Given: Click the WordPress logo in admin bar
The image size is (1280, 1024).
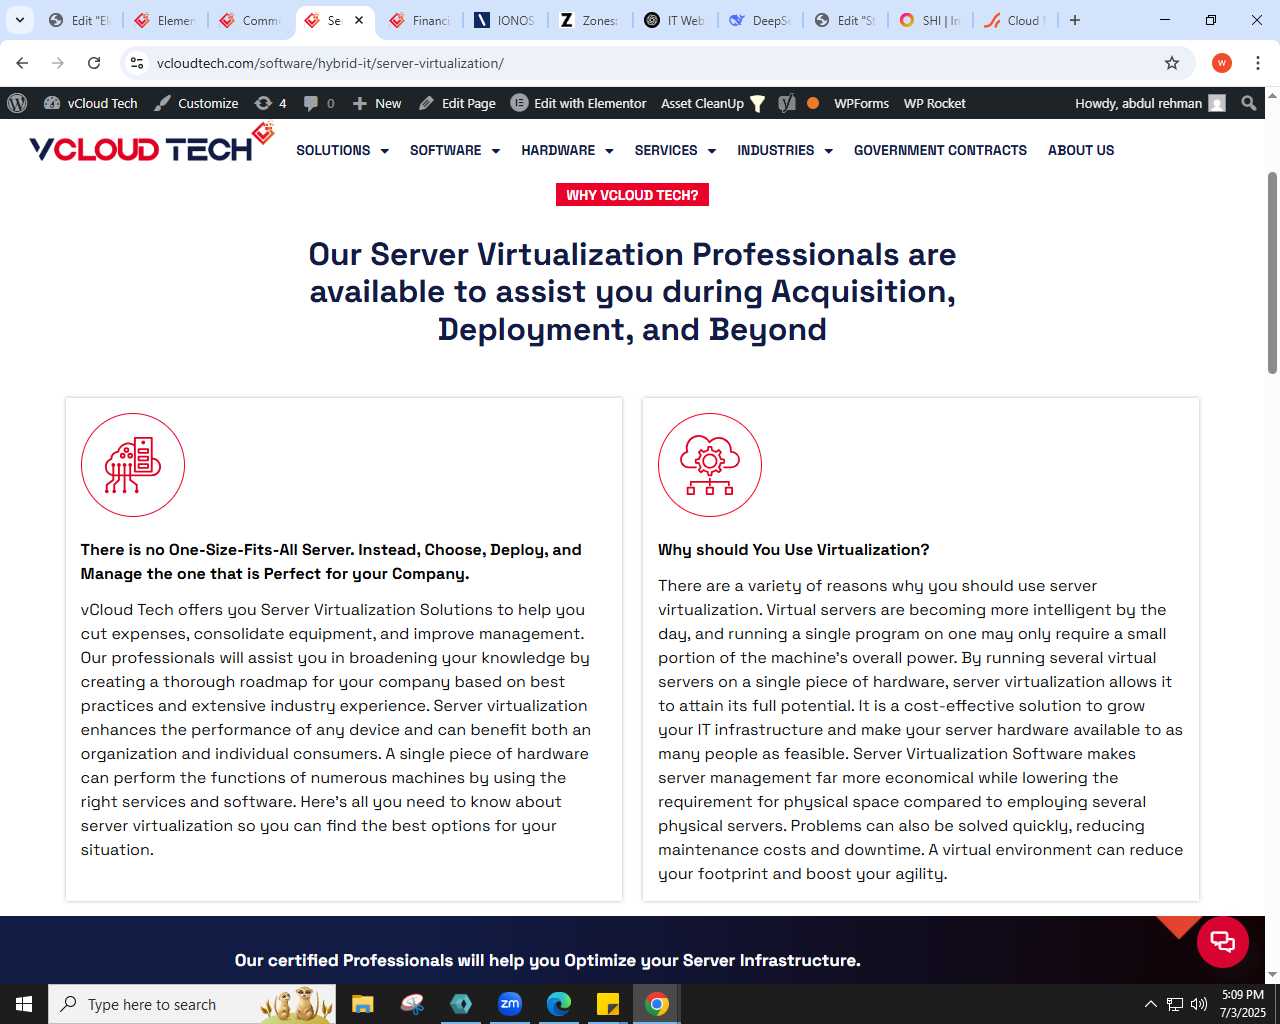Looking at the screenshot, I should [x=17, y=103].
